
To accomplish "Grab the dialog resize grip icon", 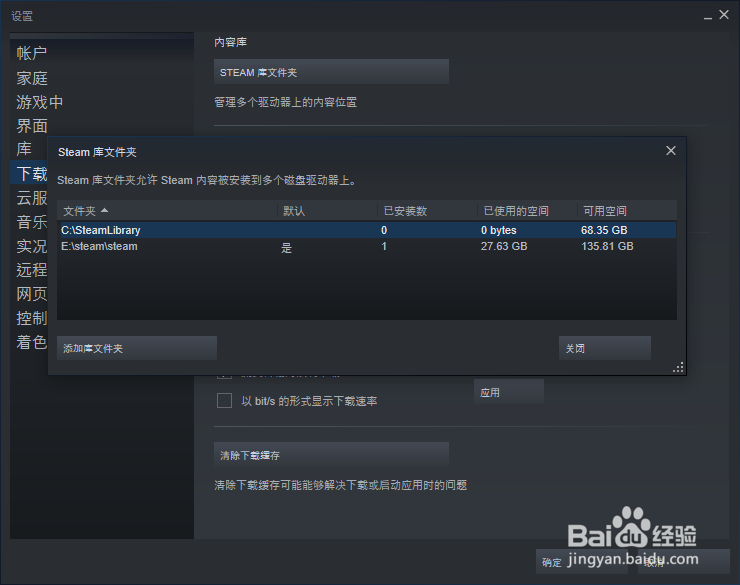I will (x=678, y=368).
